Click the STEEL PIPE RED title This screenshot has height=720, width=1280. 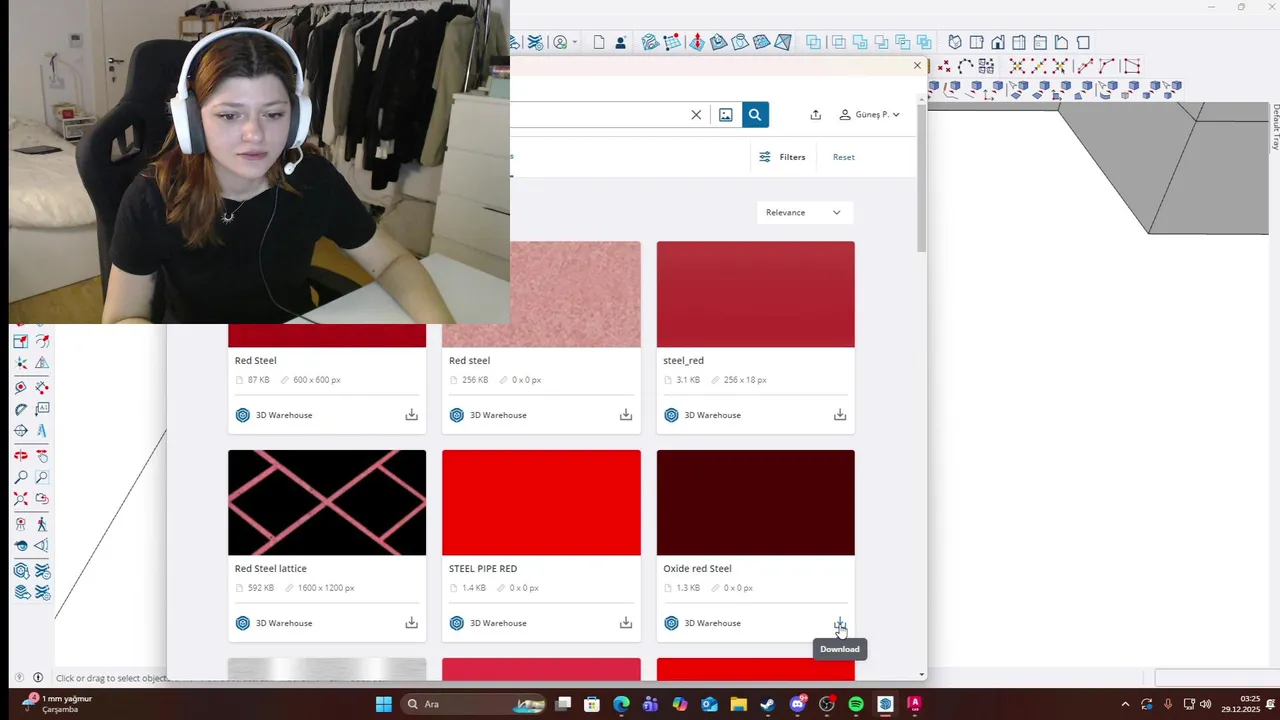click(483, 568)
